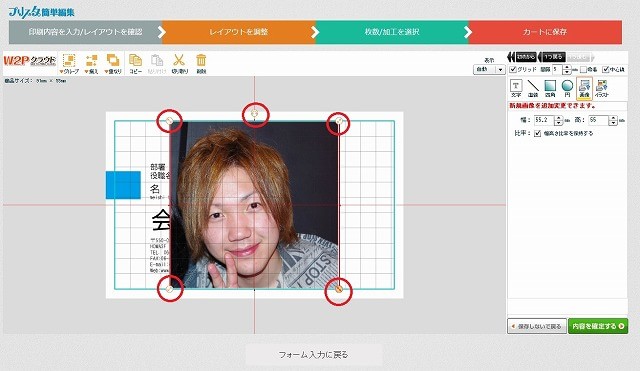Select the 文字 text tool
This screenshot has height=371, width=640.
point(516,89)
